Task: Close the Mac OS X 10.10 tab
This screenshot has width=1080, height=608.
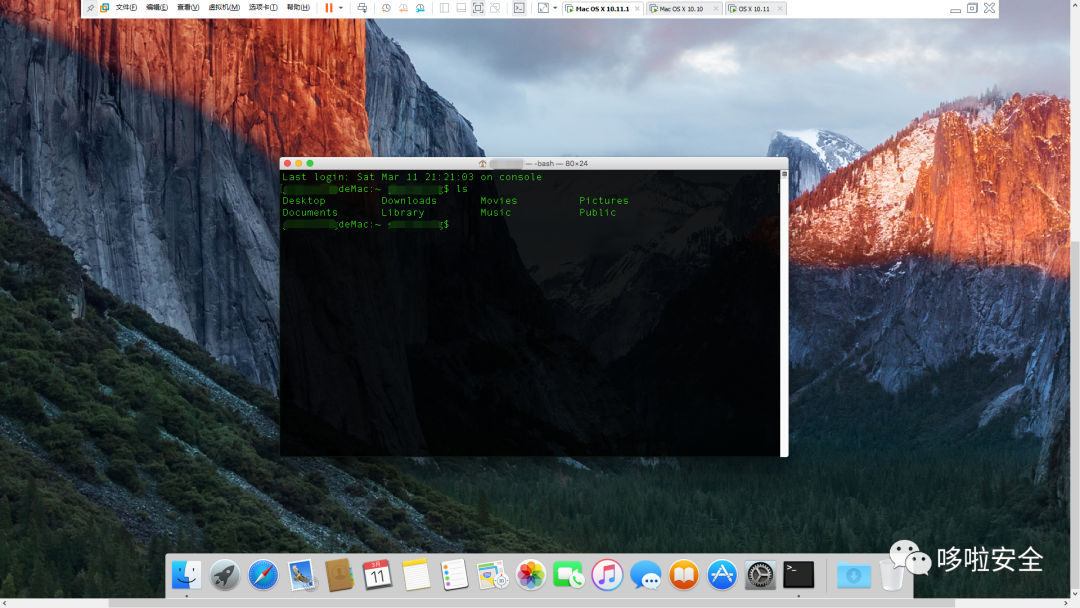Action: click(x=716, y=9)
